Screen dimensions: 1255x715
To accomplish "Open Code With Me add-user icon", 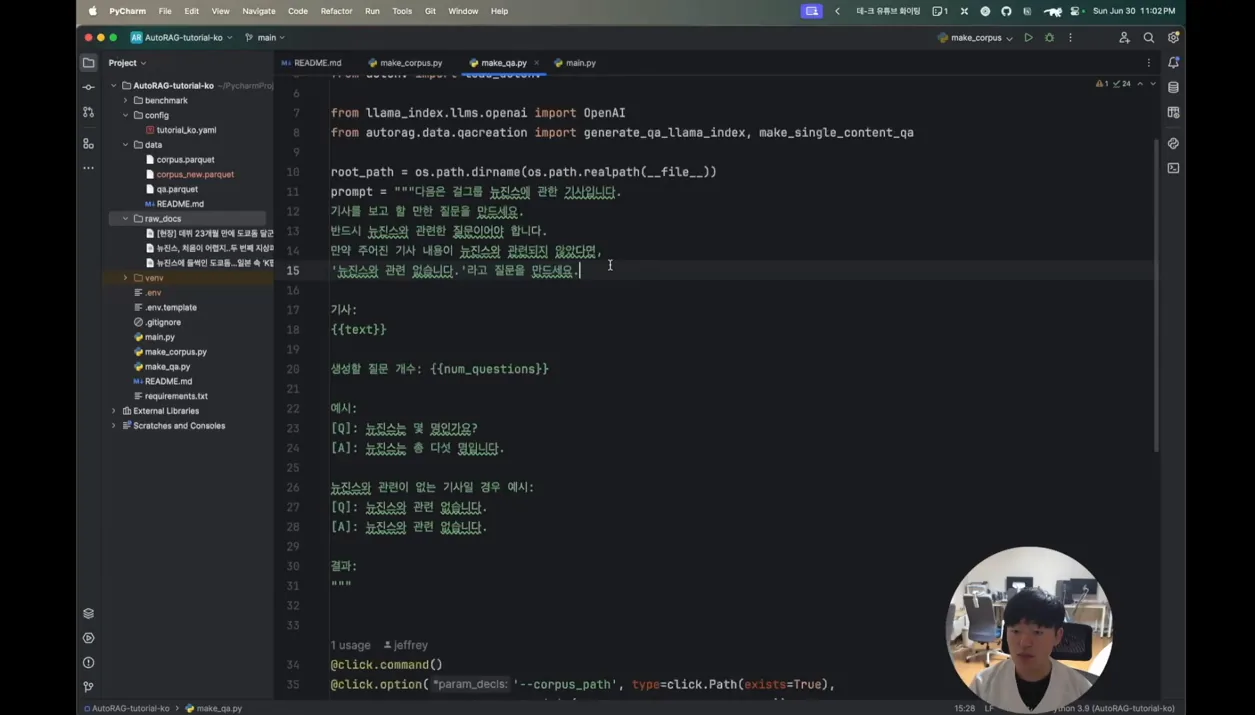I will (1124, 38).
